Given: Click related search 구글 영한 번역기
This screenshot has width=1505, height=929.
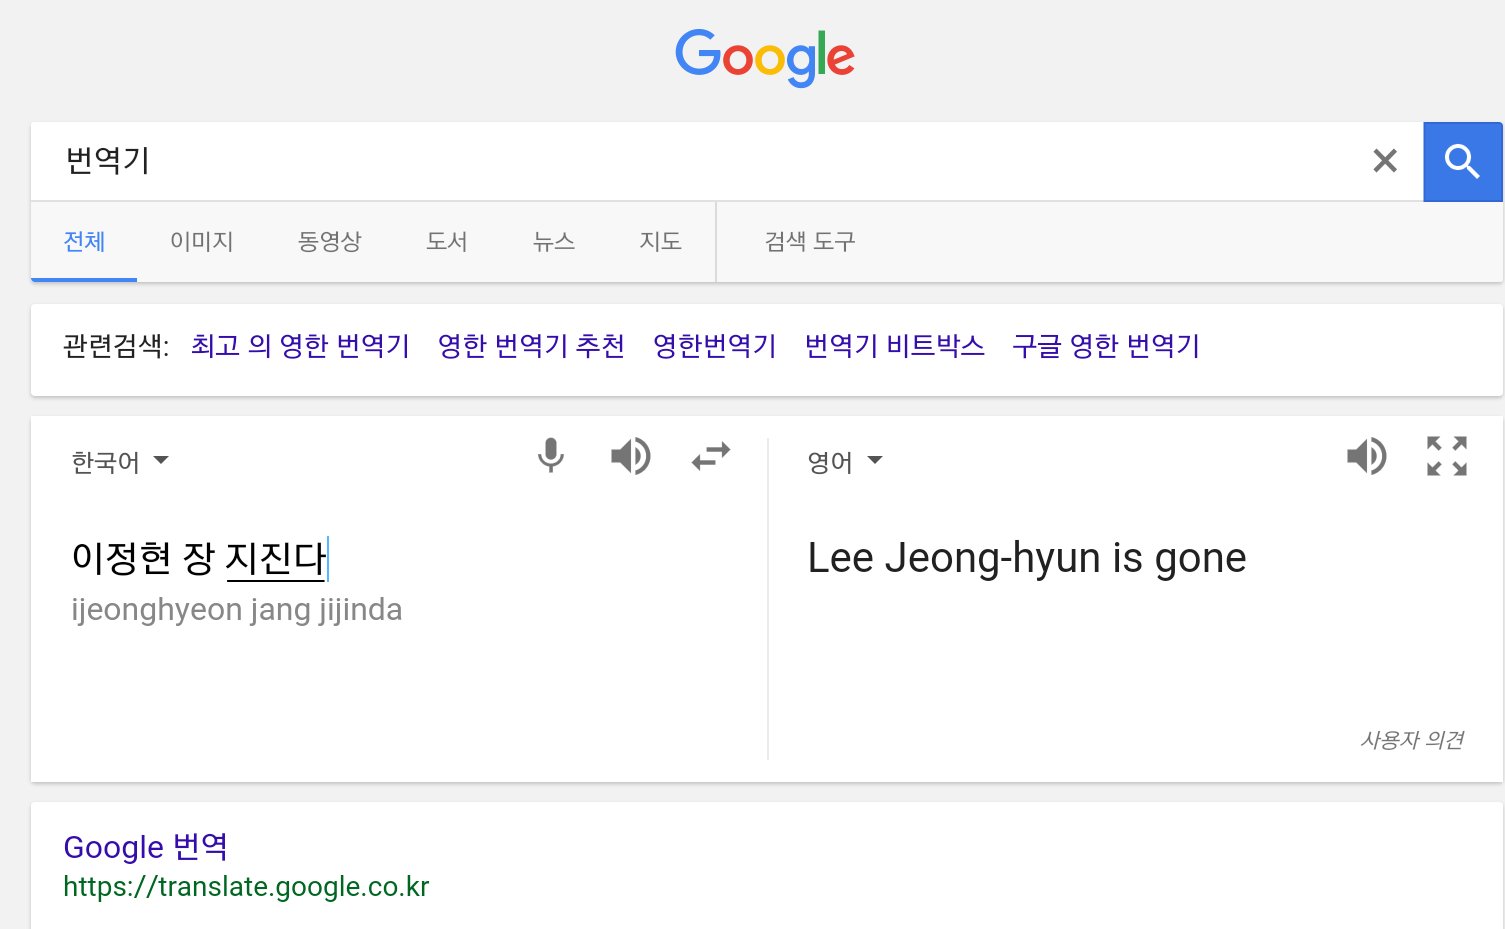Looking at the screenshot, I should click(1105, 346).
